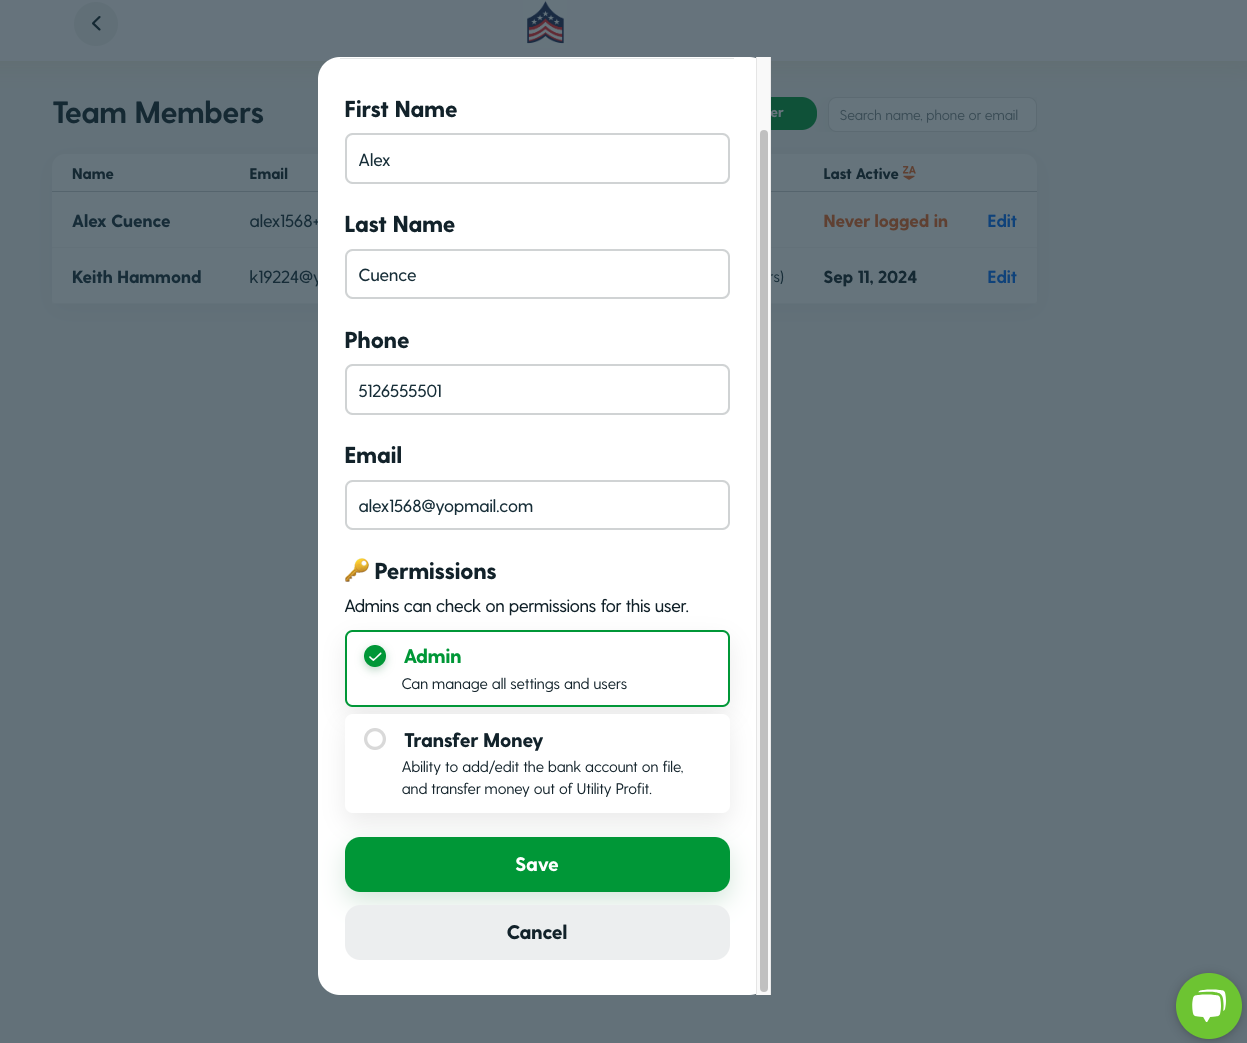The height and width of the screenshot is (1043, 1247).
Task: Edit Alex Cuence's row
Action: pyautogui.click(x=1001, y=221)
